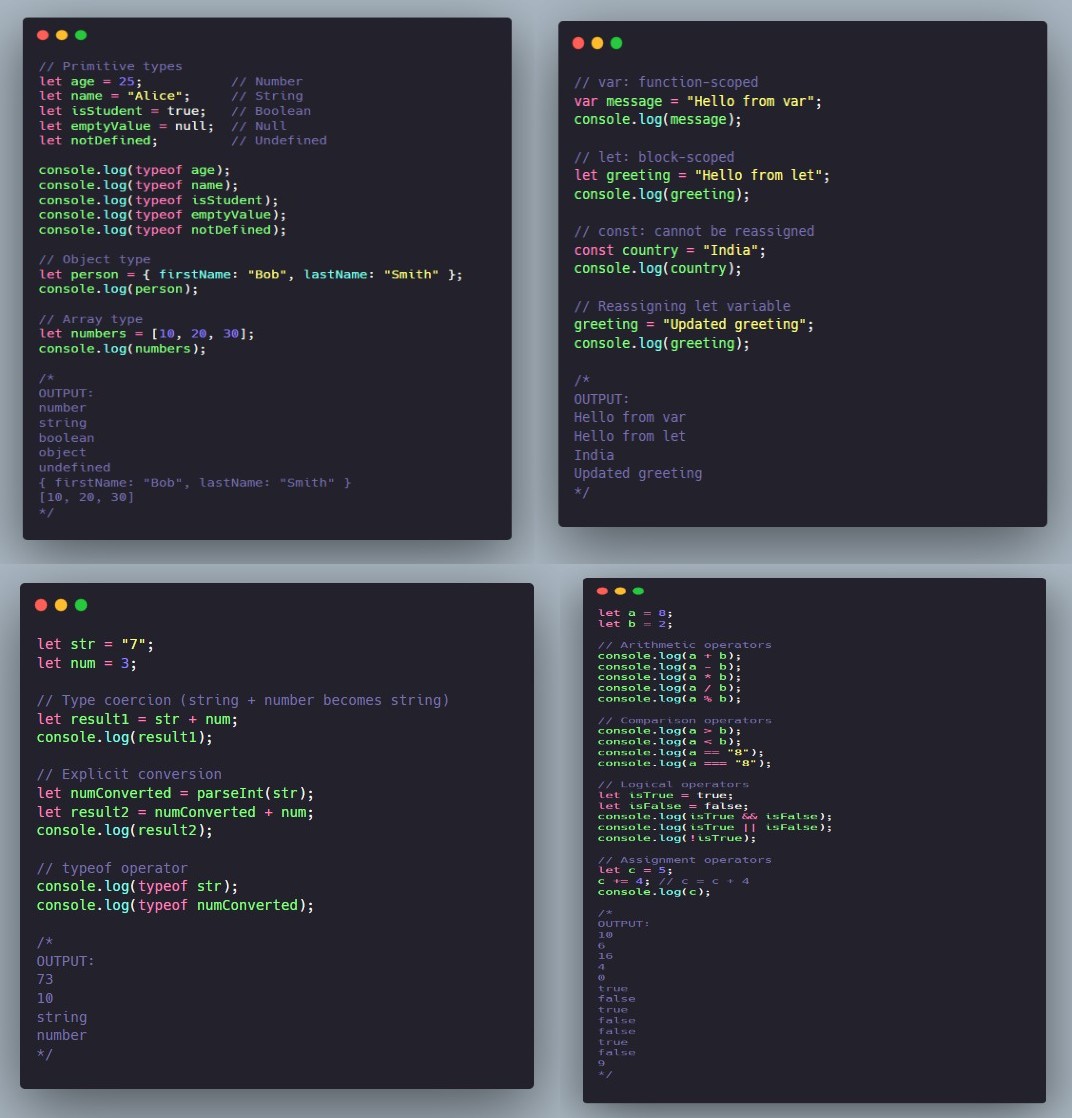Click the '// Object type' comment
The height and width of the screenshot is (1118, 1072).
(94, 260)
